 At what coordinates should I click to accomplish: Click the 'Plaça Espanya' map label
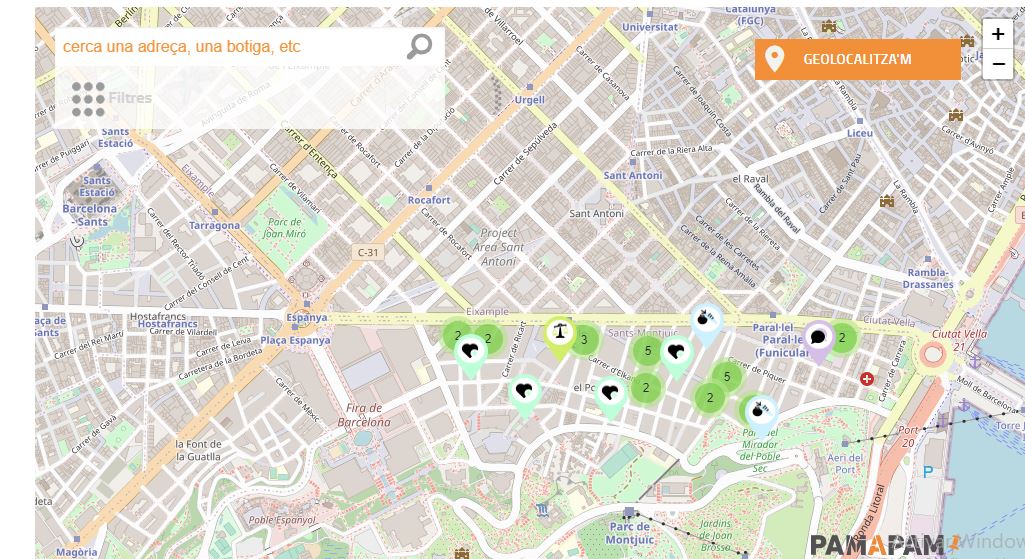(295, 341)
